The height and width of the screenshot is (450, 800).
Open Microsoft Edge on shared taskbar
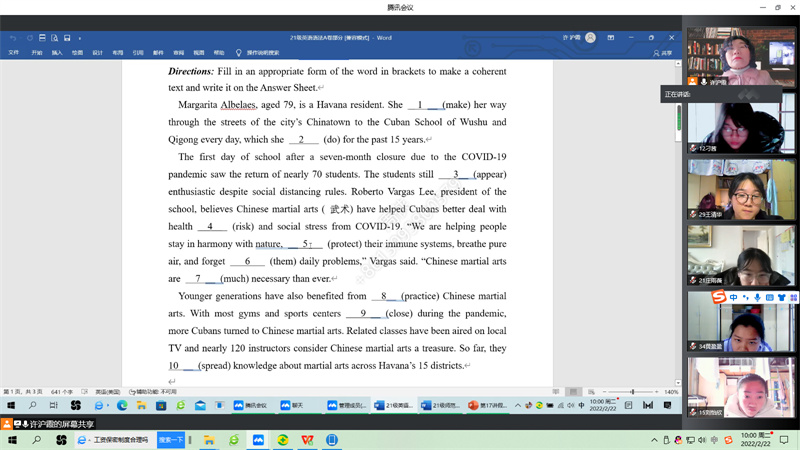[122, 405]
